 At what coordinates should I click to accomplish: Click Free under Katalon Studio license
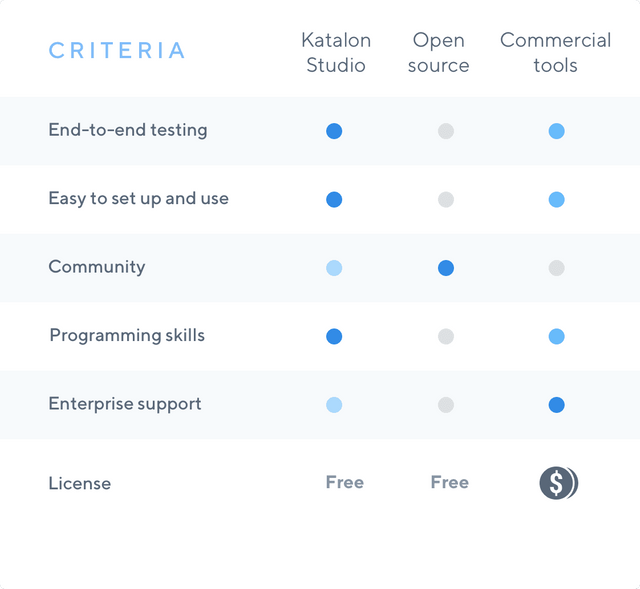(344, 482)
